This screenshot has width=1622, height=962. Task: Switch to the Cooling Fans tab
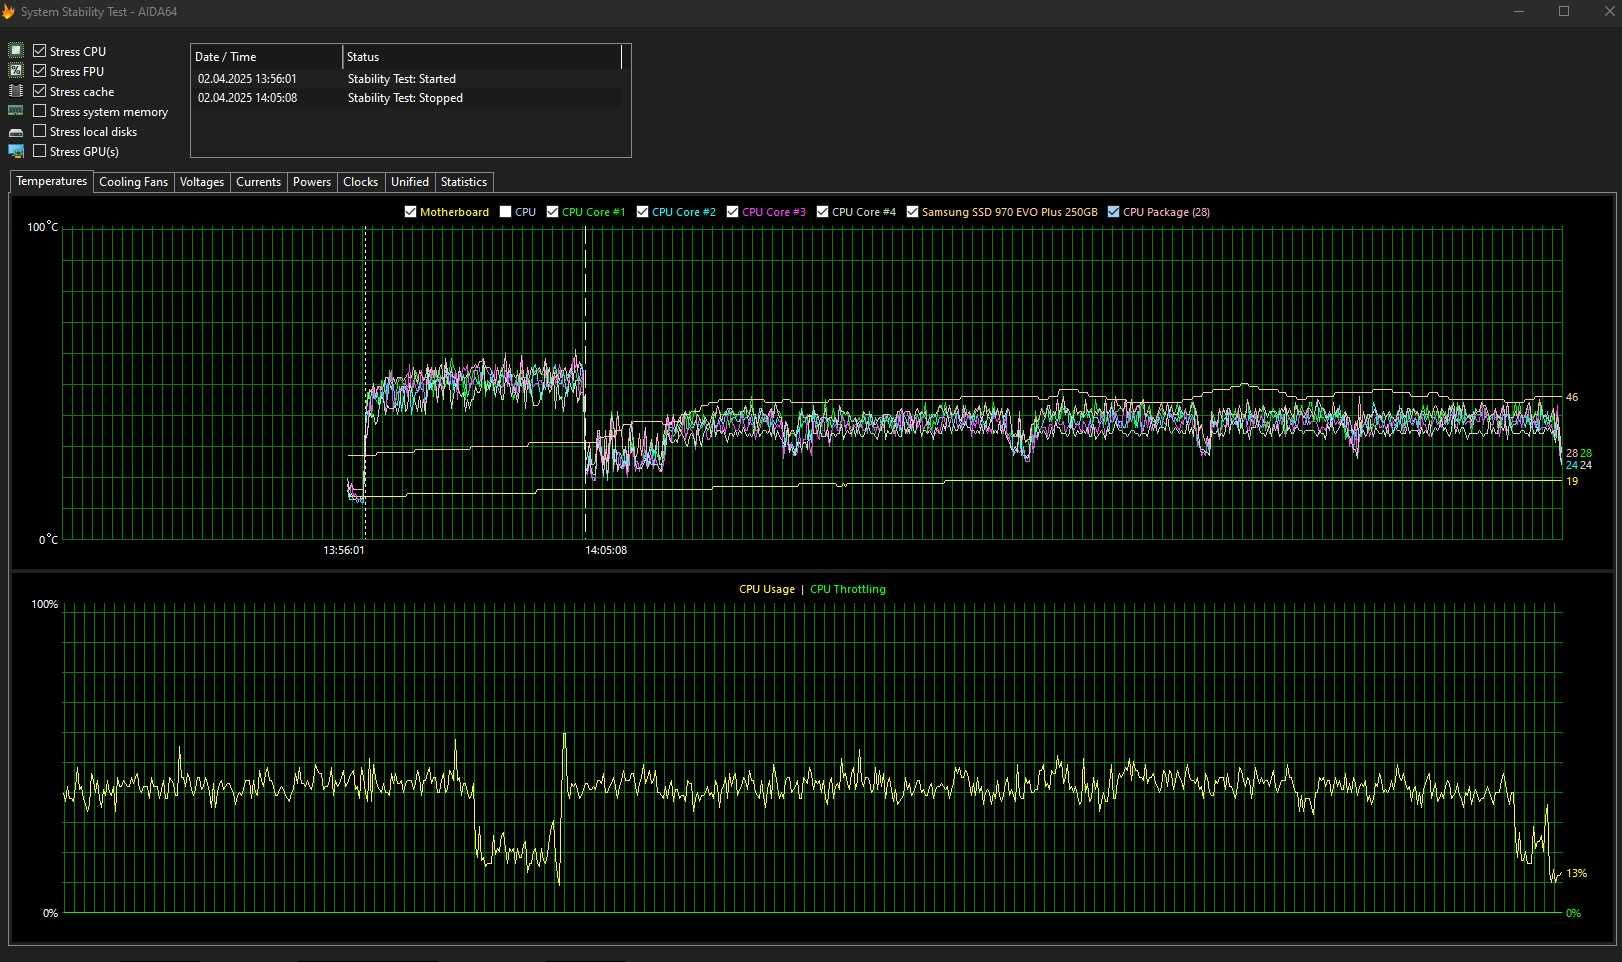coord(134,182)
